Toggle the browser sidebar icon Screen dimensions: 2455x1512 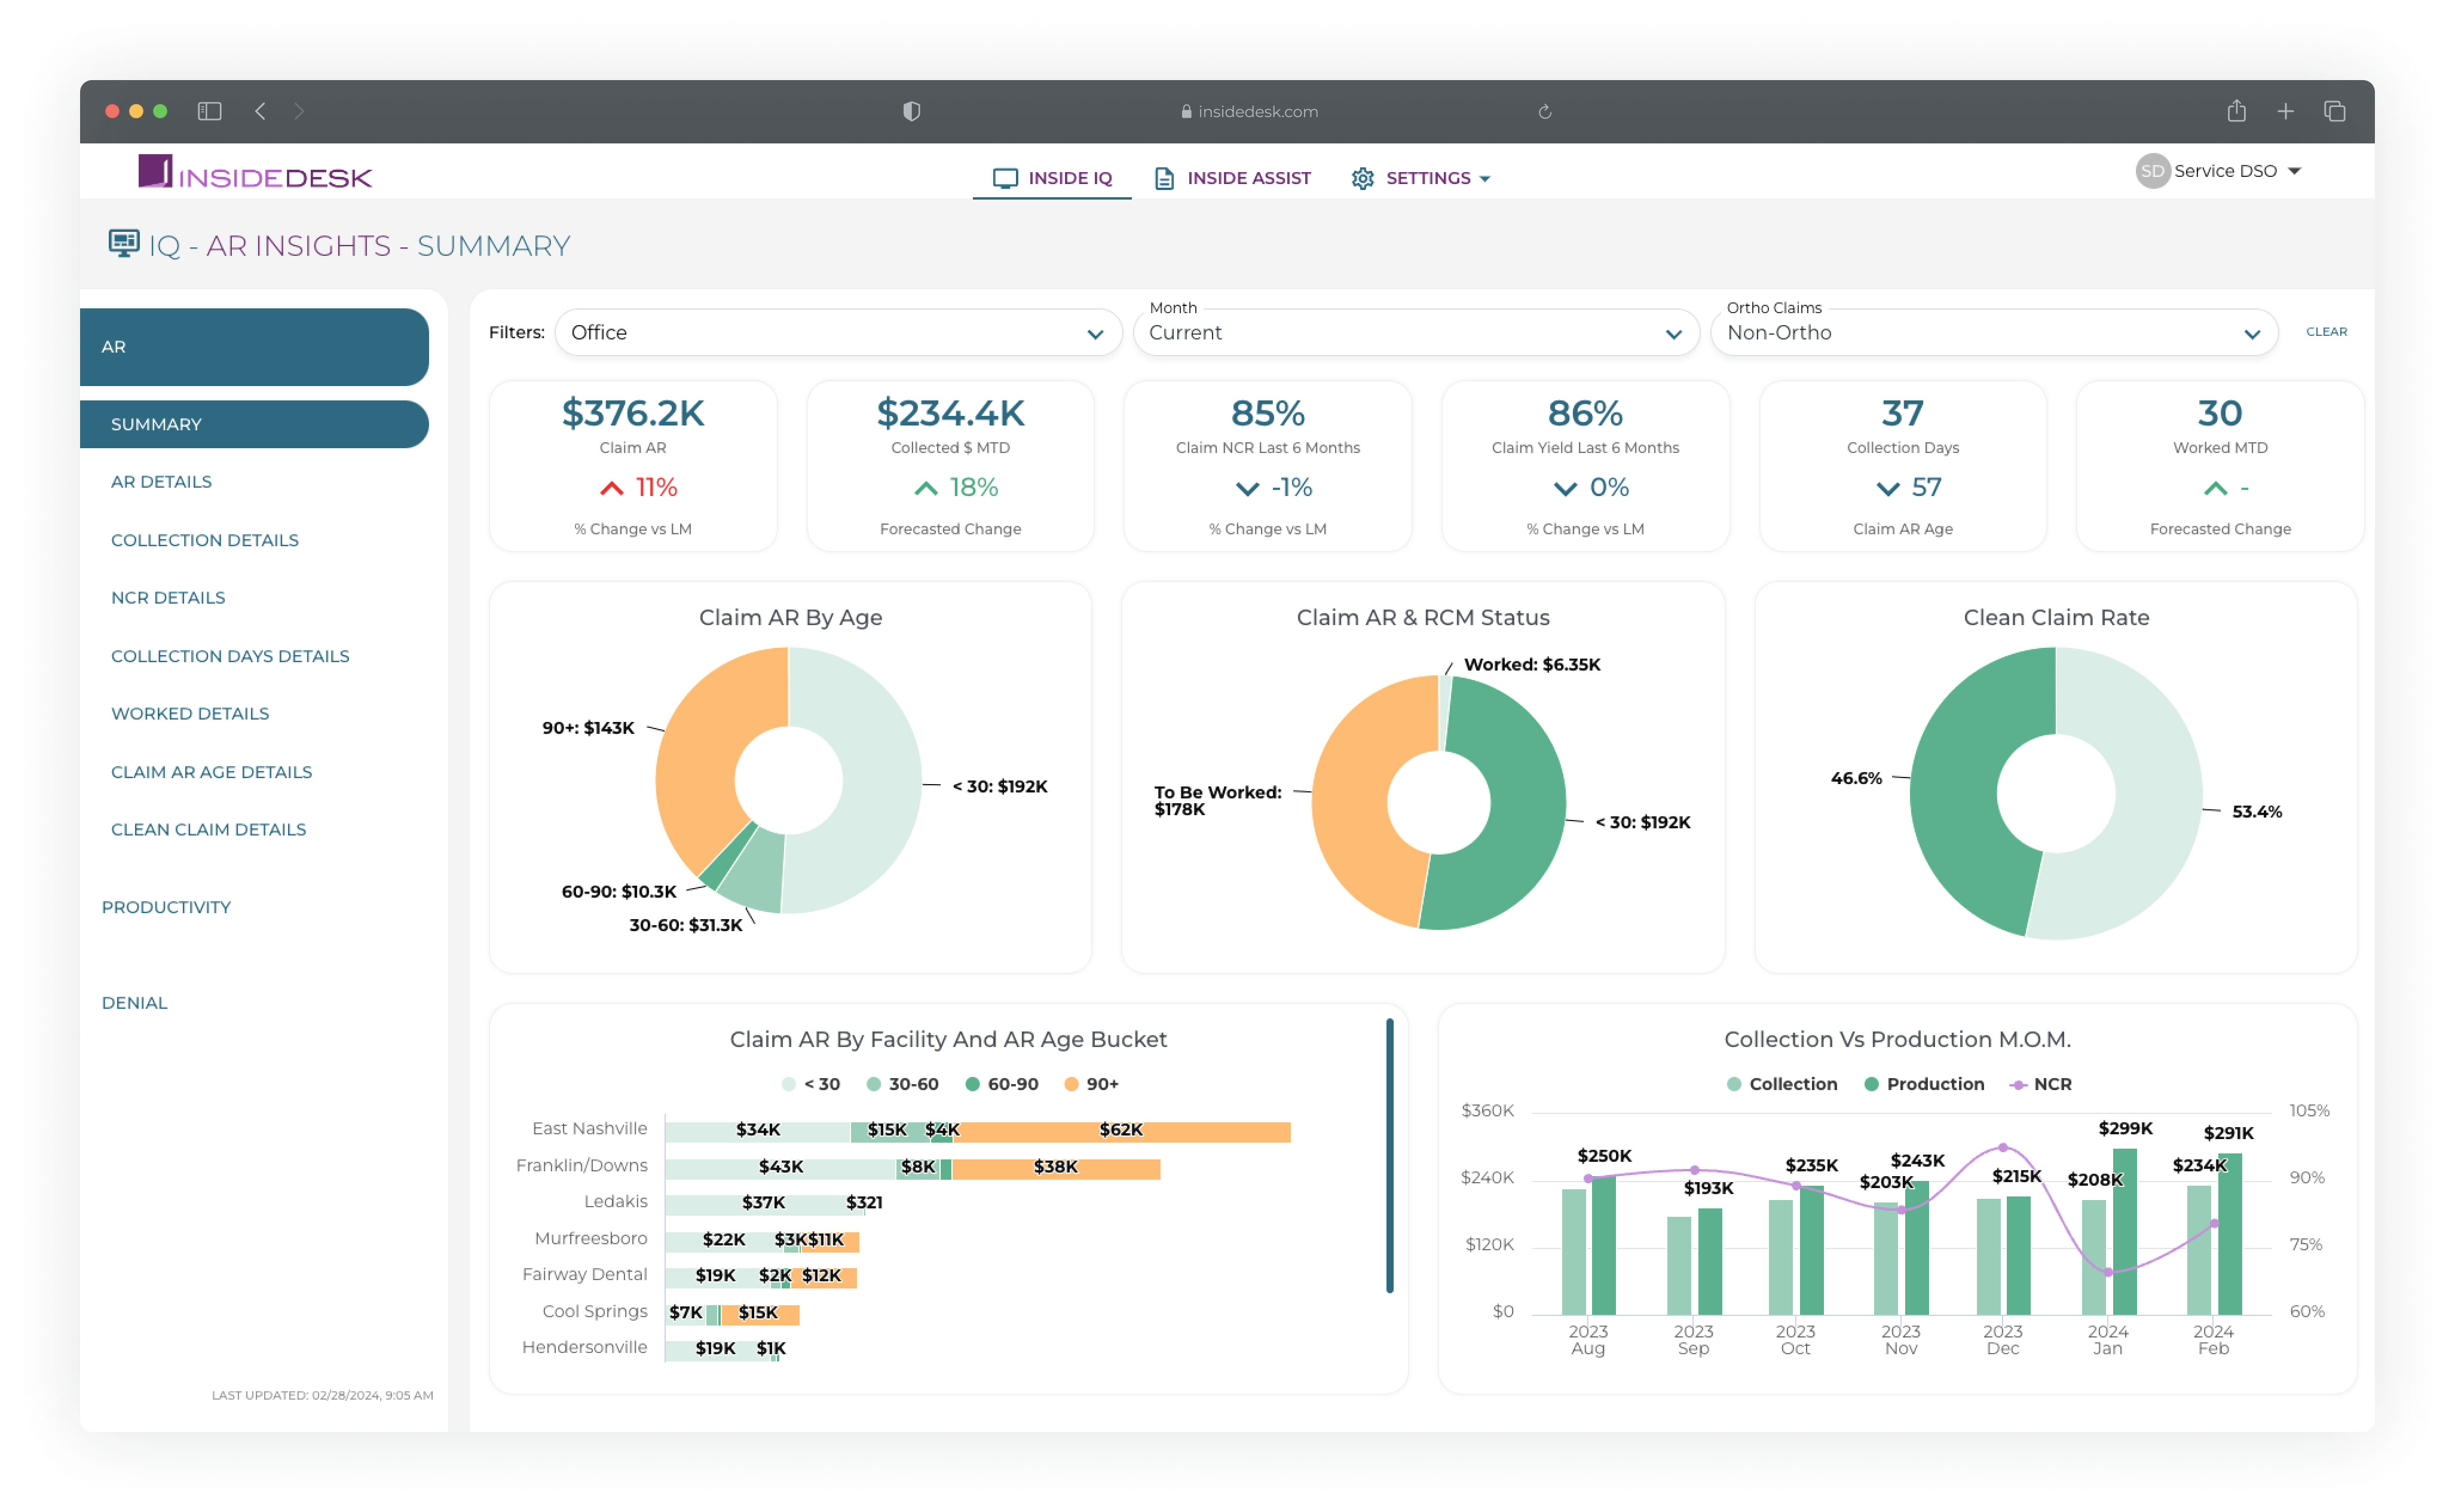coord(209,111)
